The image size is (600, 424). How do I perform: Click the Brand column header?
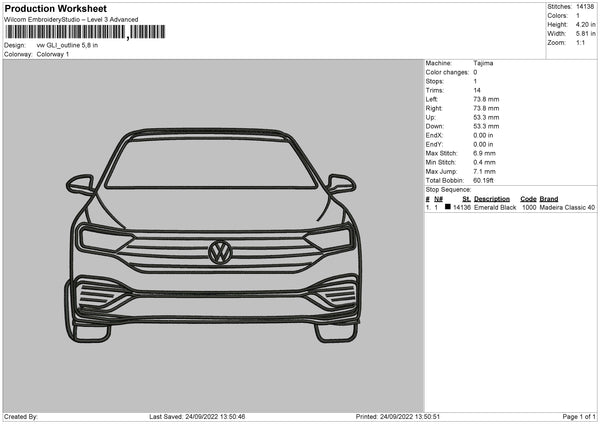[x=549, y=199]
